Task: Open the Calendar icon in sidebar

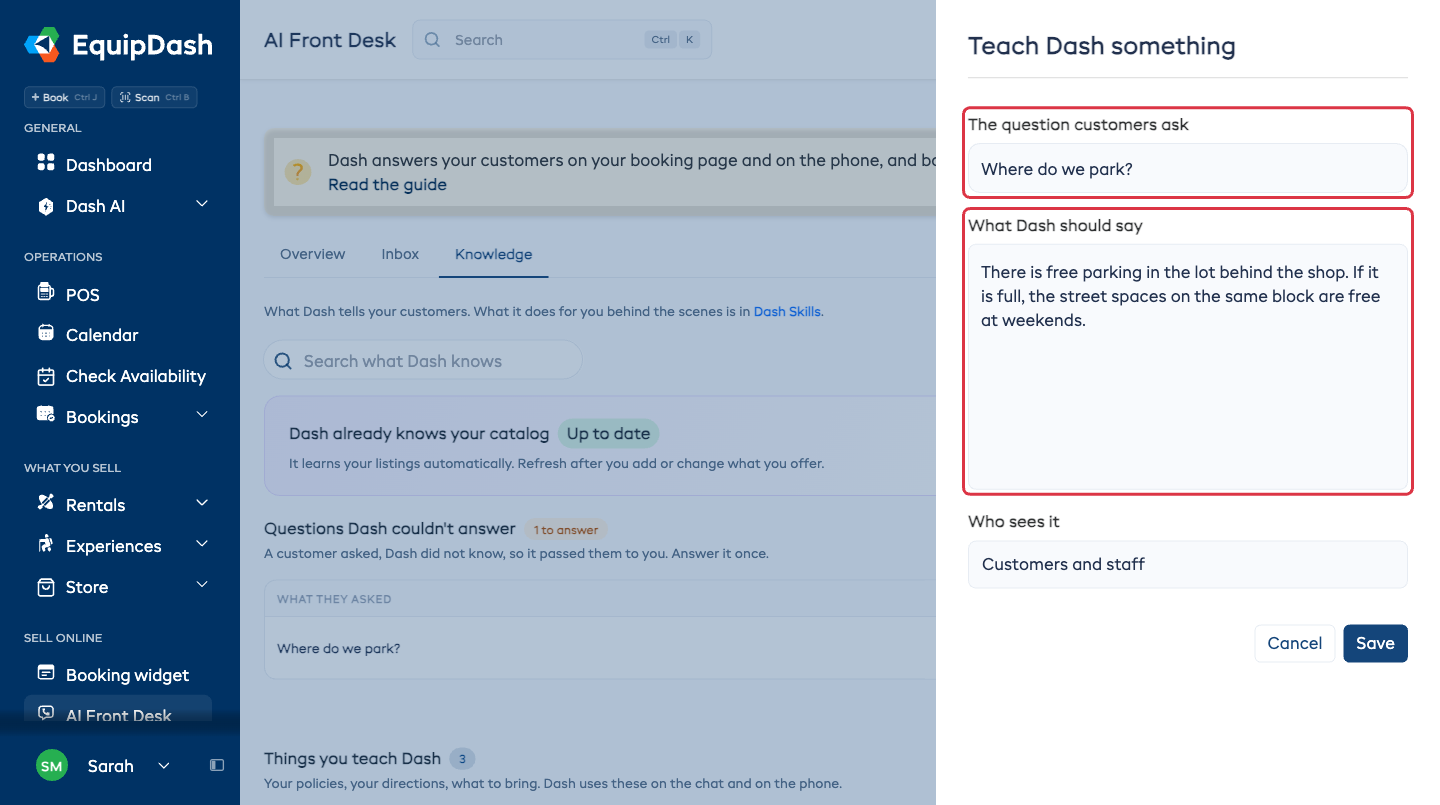Action: [45, 334]
